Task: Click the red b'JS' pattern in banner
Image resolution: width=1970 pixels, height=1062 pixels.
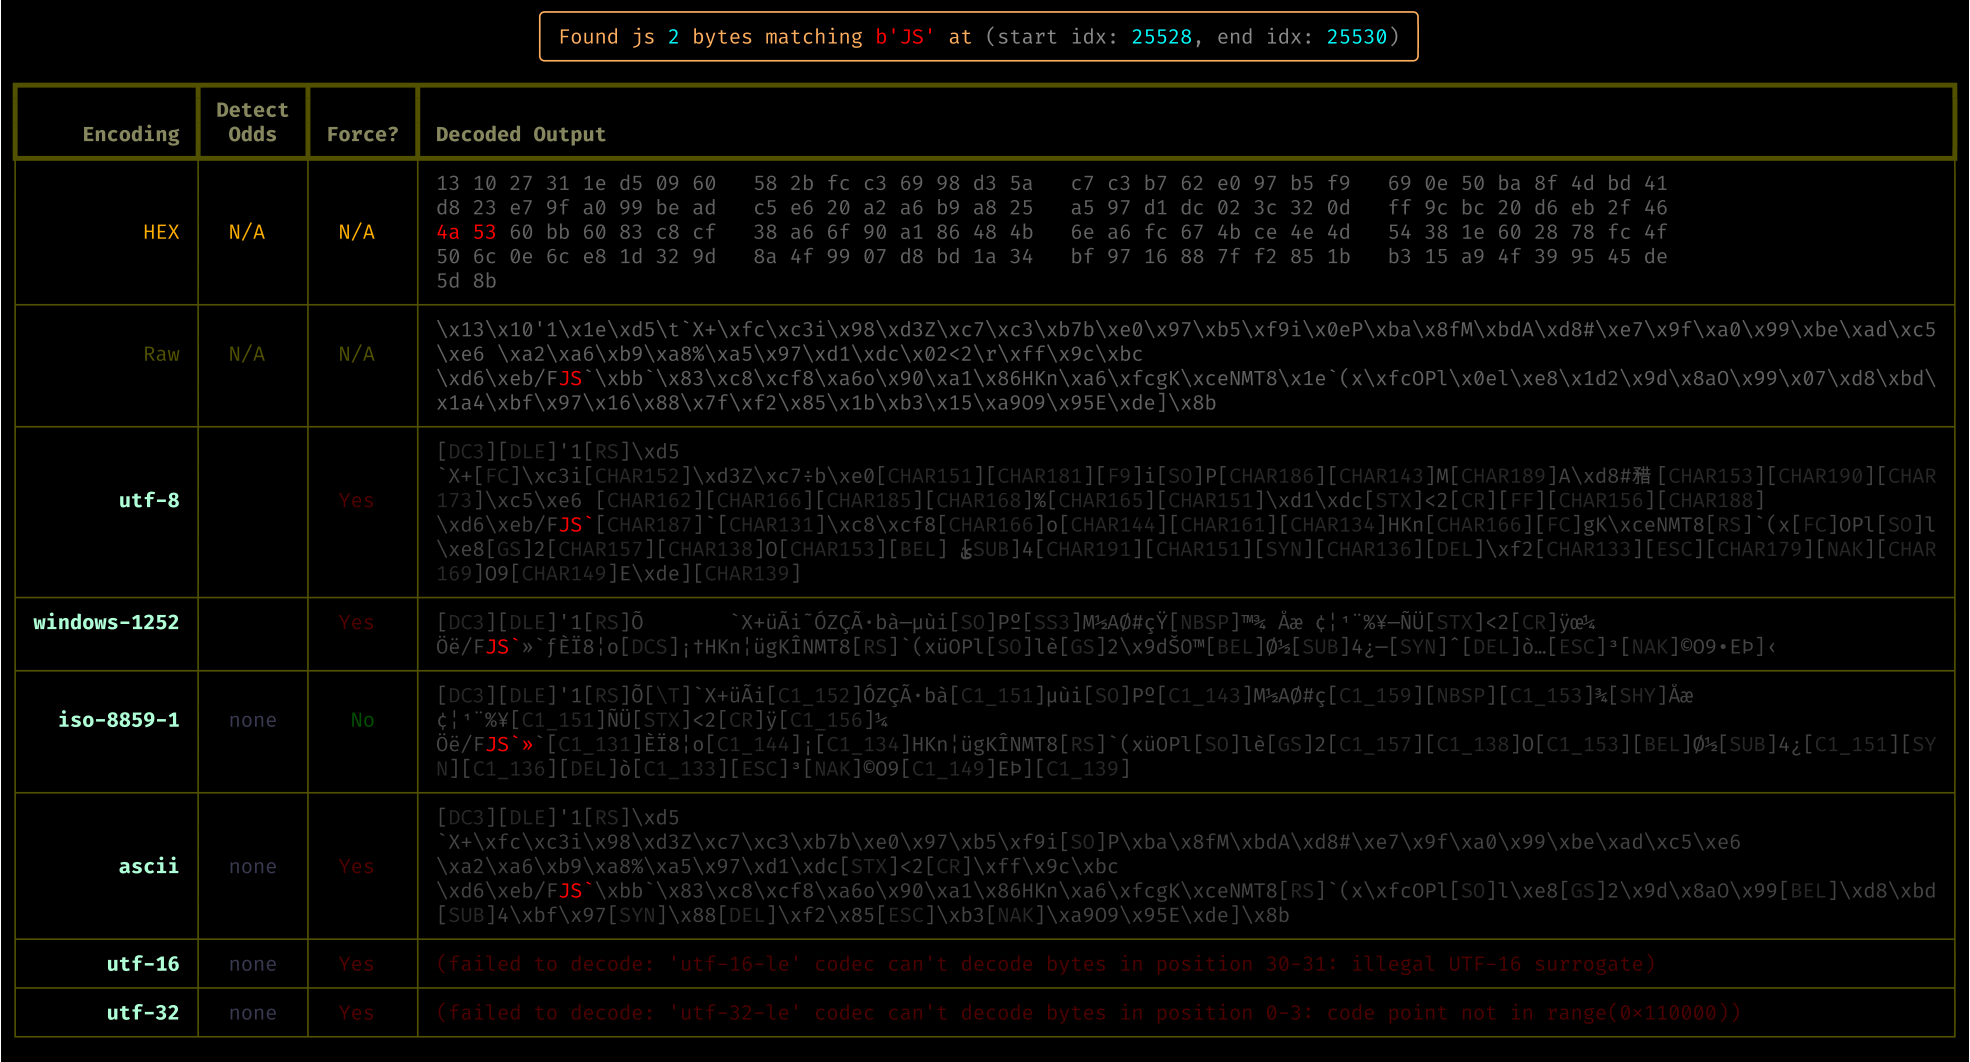Action: (x=905, y=37)
